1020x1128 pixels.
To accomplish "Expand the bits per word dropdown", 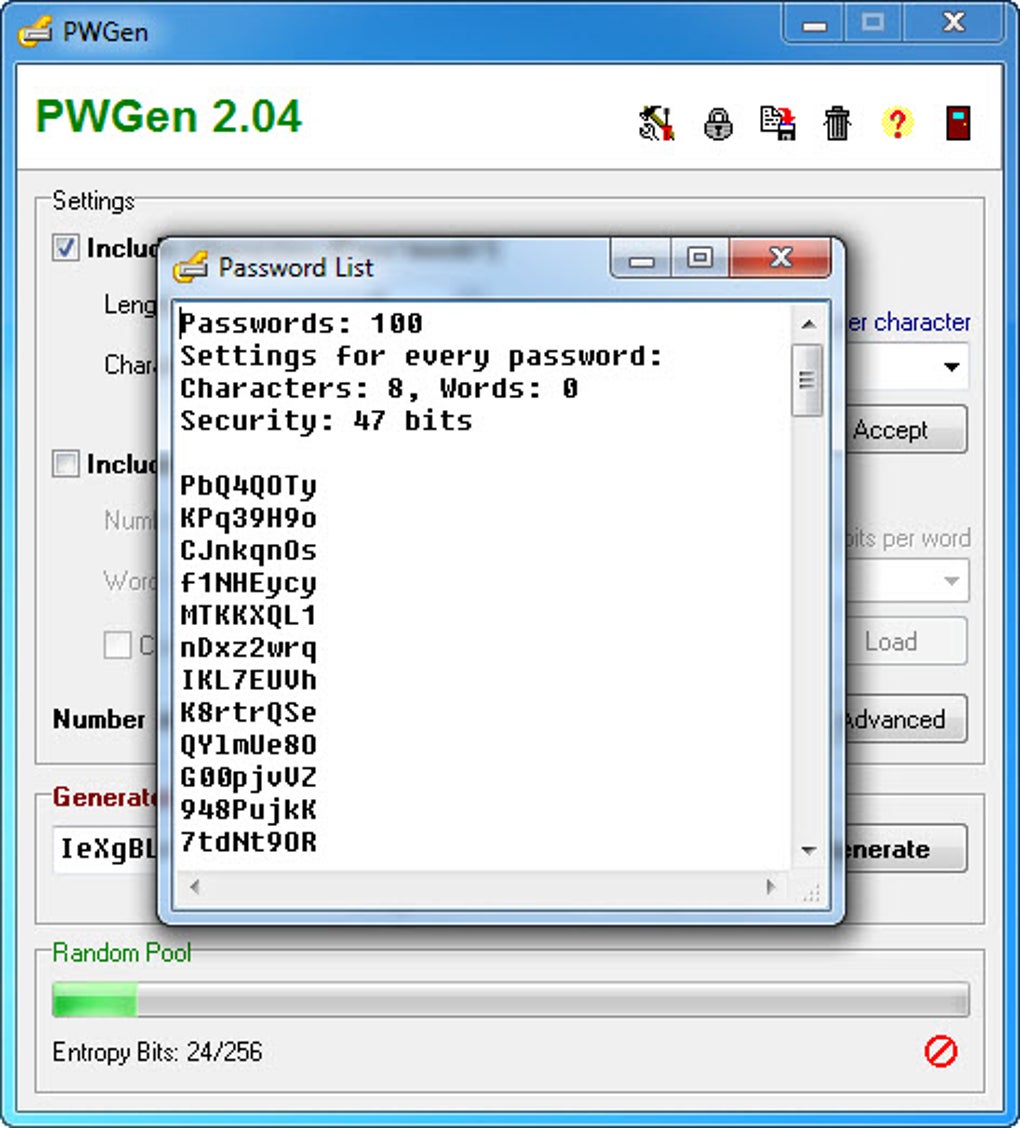I will (x=951, y=581).
